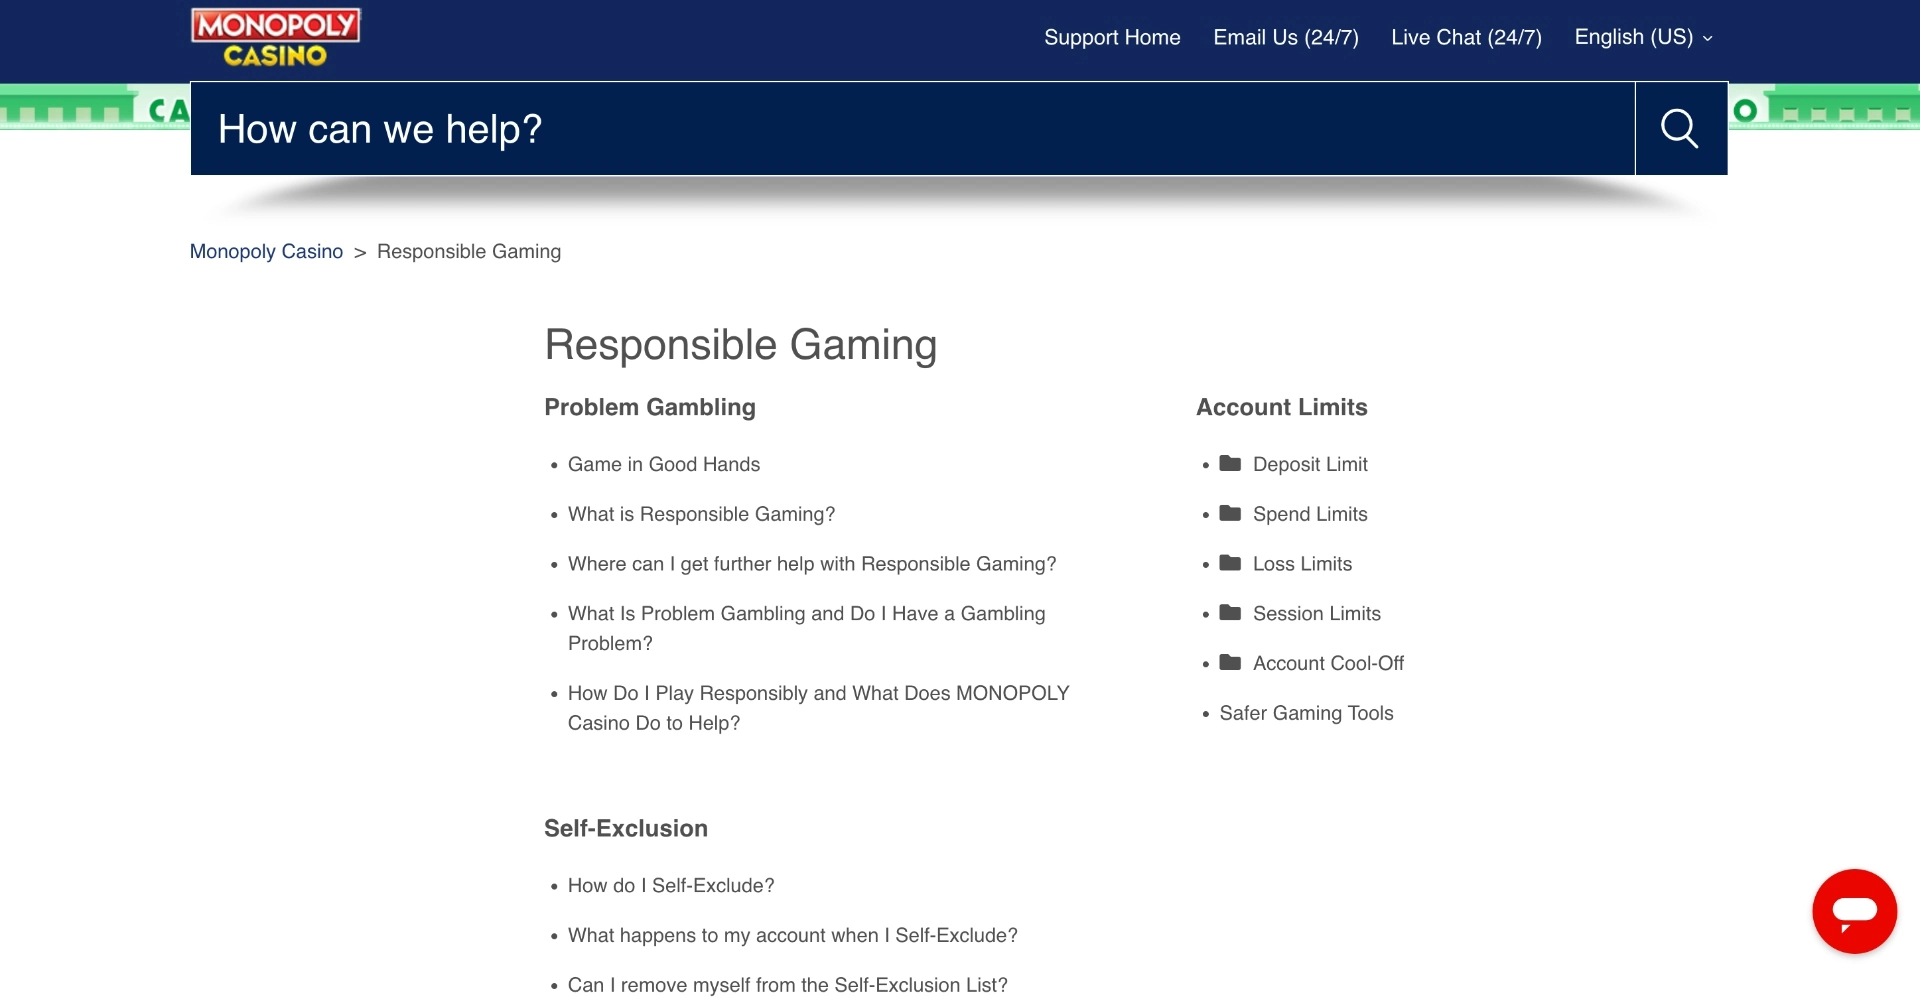This screenshot has height=999, width=1920.
Task: Go to Support Home
Action: [1112, 37]
